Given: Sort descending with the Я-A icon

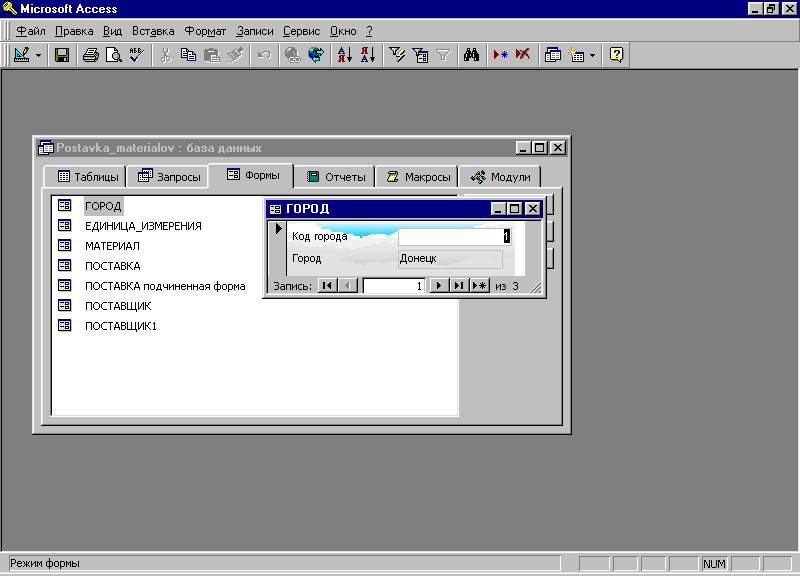Looking at the screenshot, I should pyautogui.click(x=368, y=55).
